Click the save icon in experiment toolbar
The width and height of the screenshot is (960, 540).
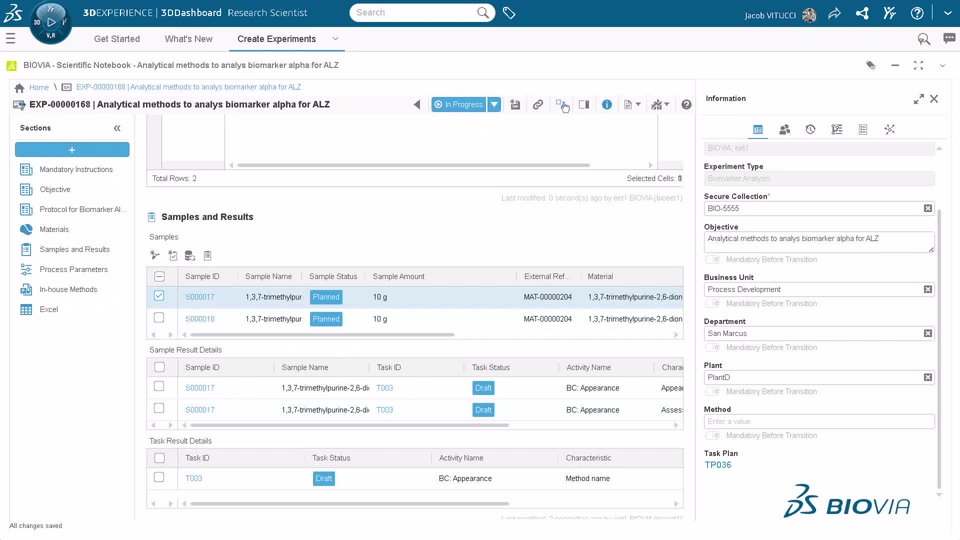515,105
